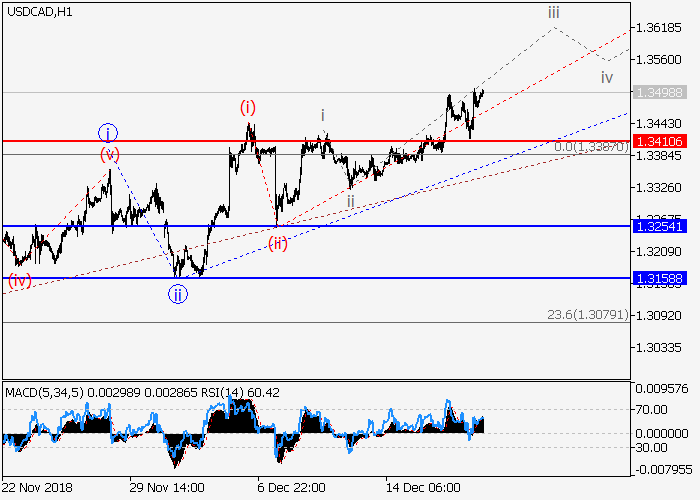The height and width of the screenshot is (500, 700).
Task: Click the gray iii projected wave label
Action: click(x=553, y=13)
